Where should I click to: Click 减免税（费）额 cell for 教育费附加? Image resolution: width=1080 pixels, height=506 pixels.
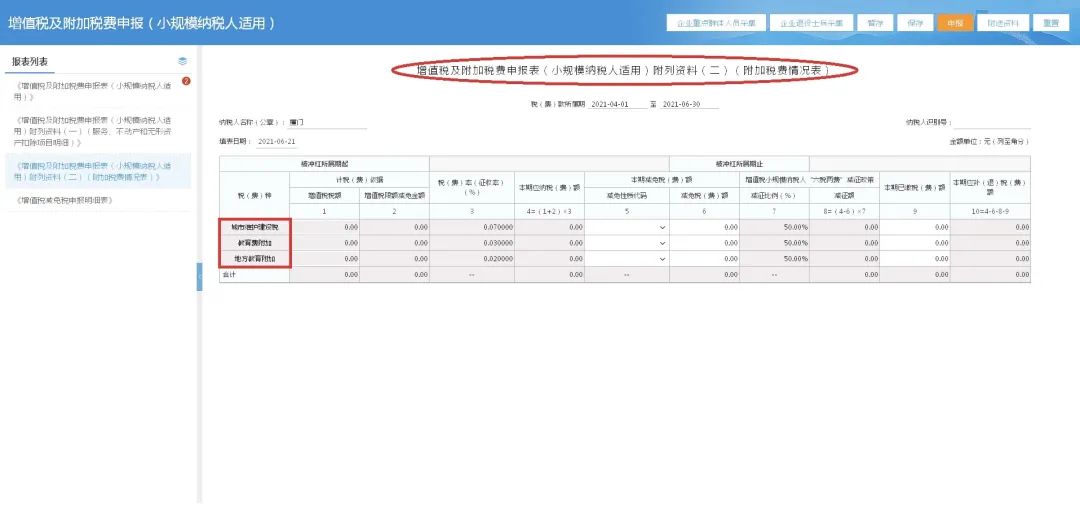pos(704,243)
